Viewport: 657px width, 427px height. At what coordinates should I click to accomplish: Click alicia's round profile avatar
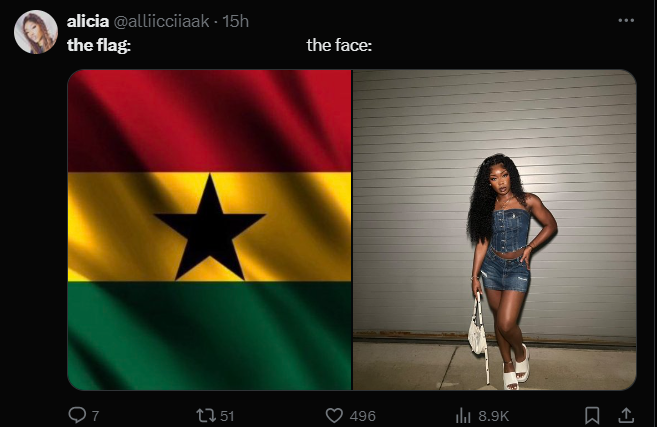[x=35, y=32]
